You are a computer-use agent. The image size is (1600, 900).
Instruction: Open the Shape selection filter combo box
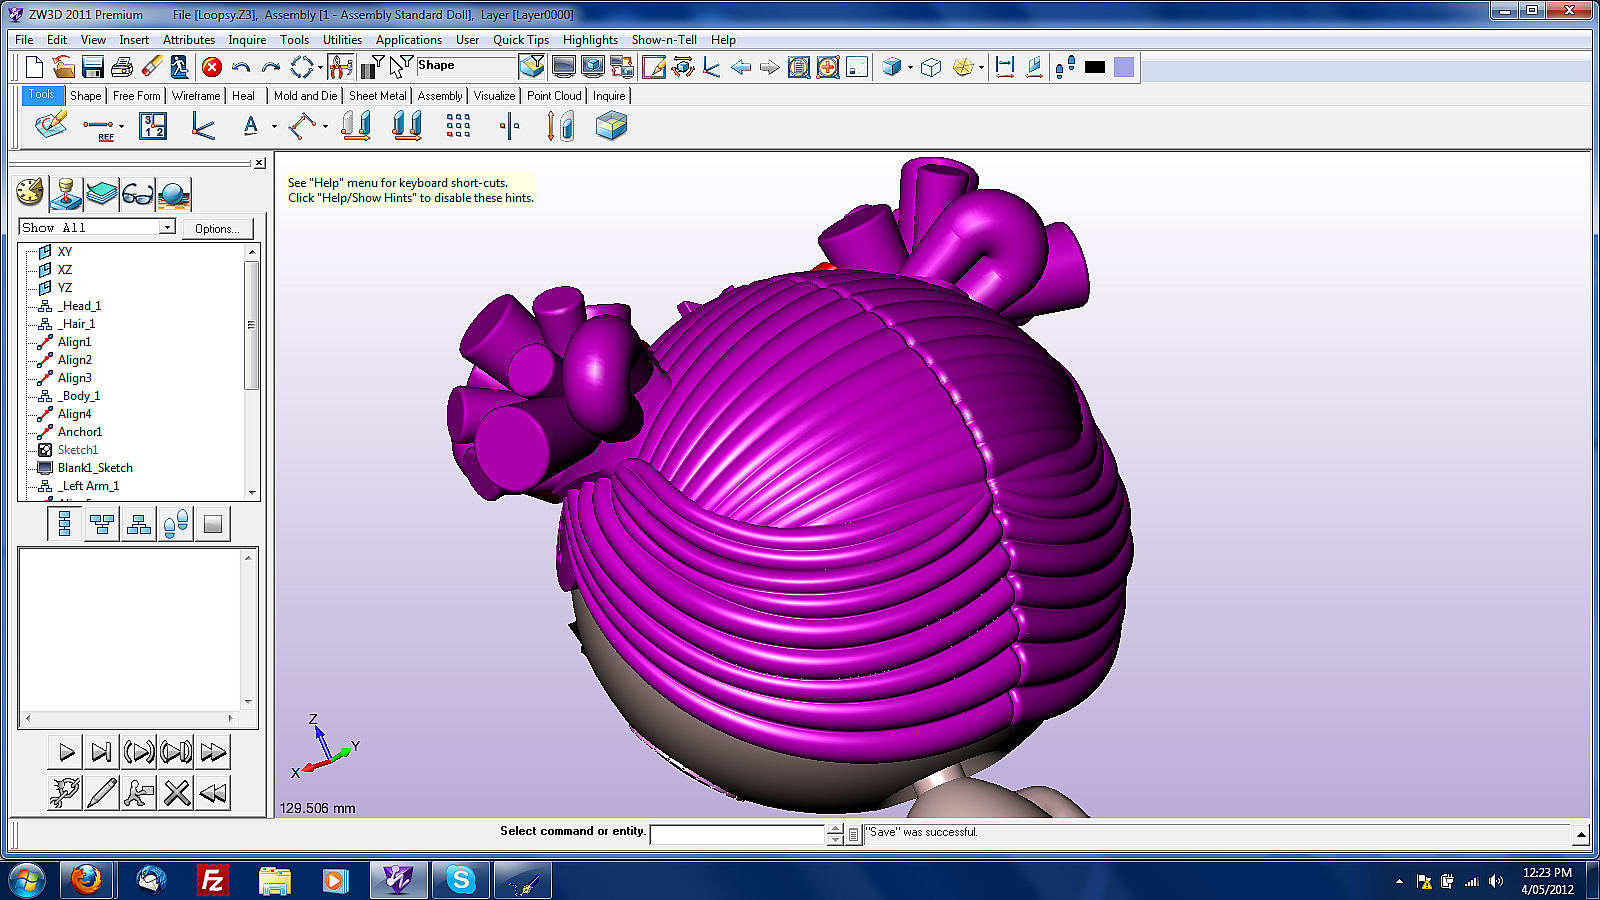[466, 67]
